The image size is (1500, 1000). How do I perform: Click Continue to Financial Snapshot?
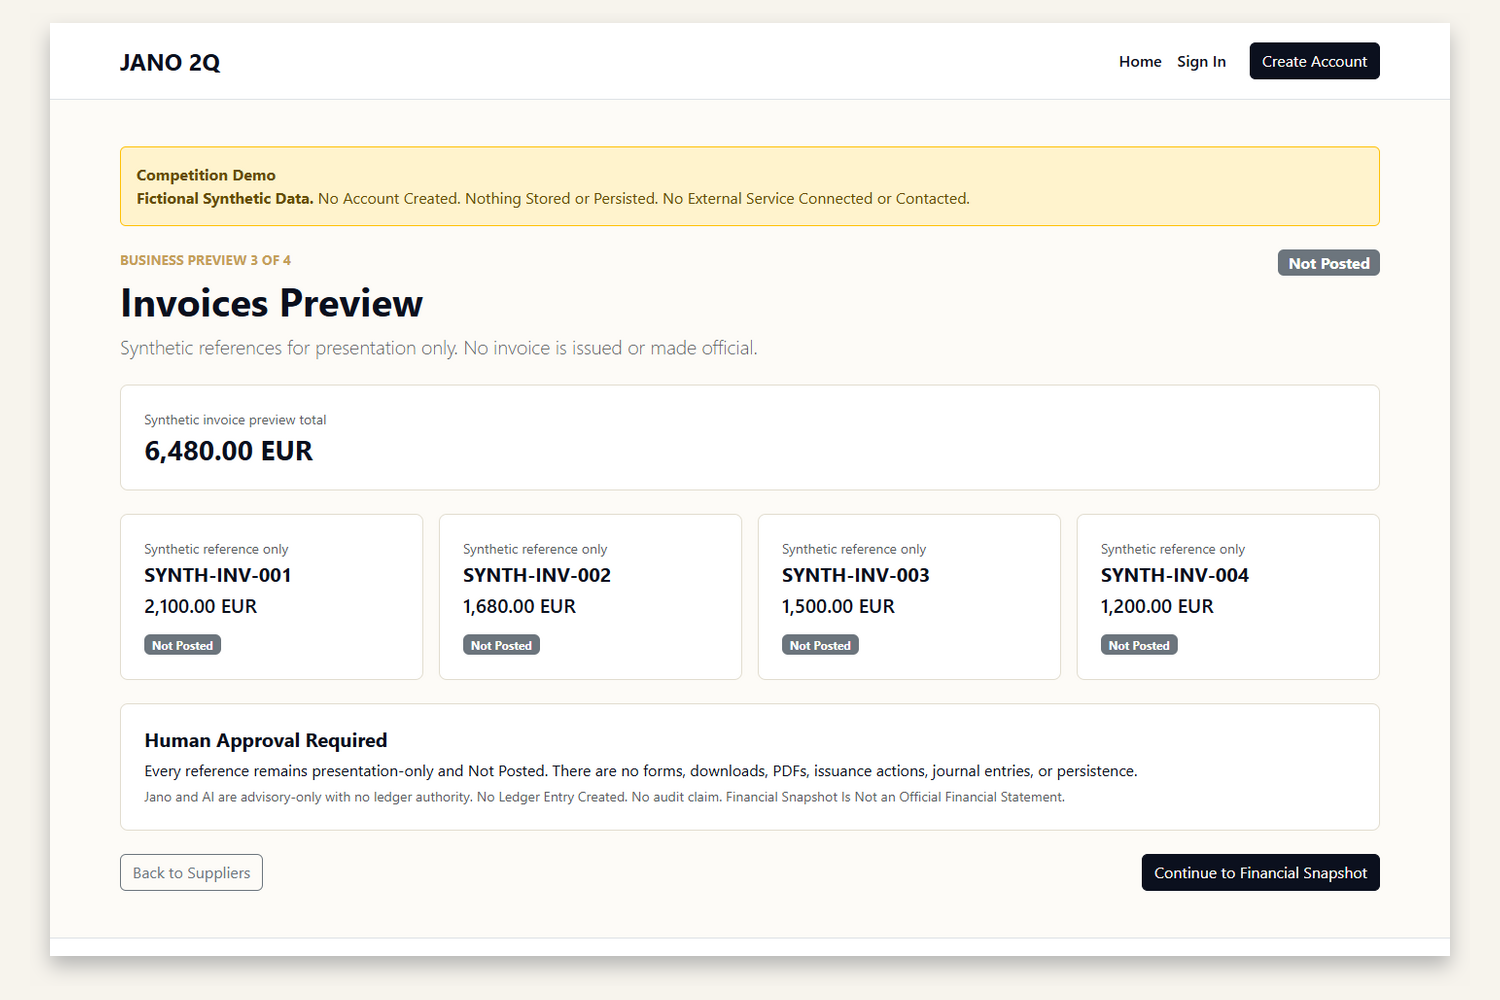pos(1260,872)
